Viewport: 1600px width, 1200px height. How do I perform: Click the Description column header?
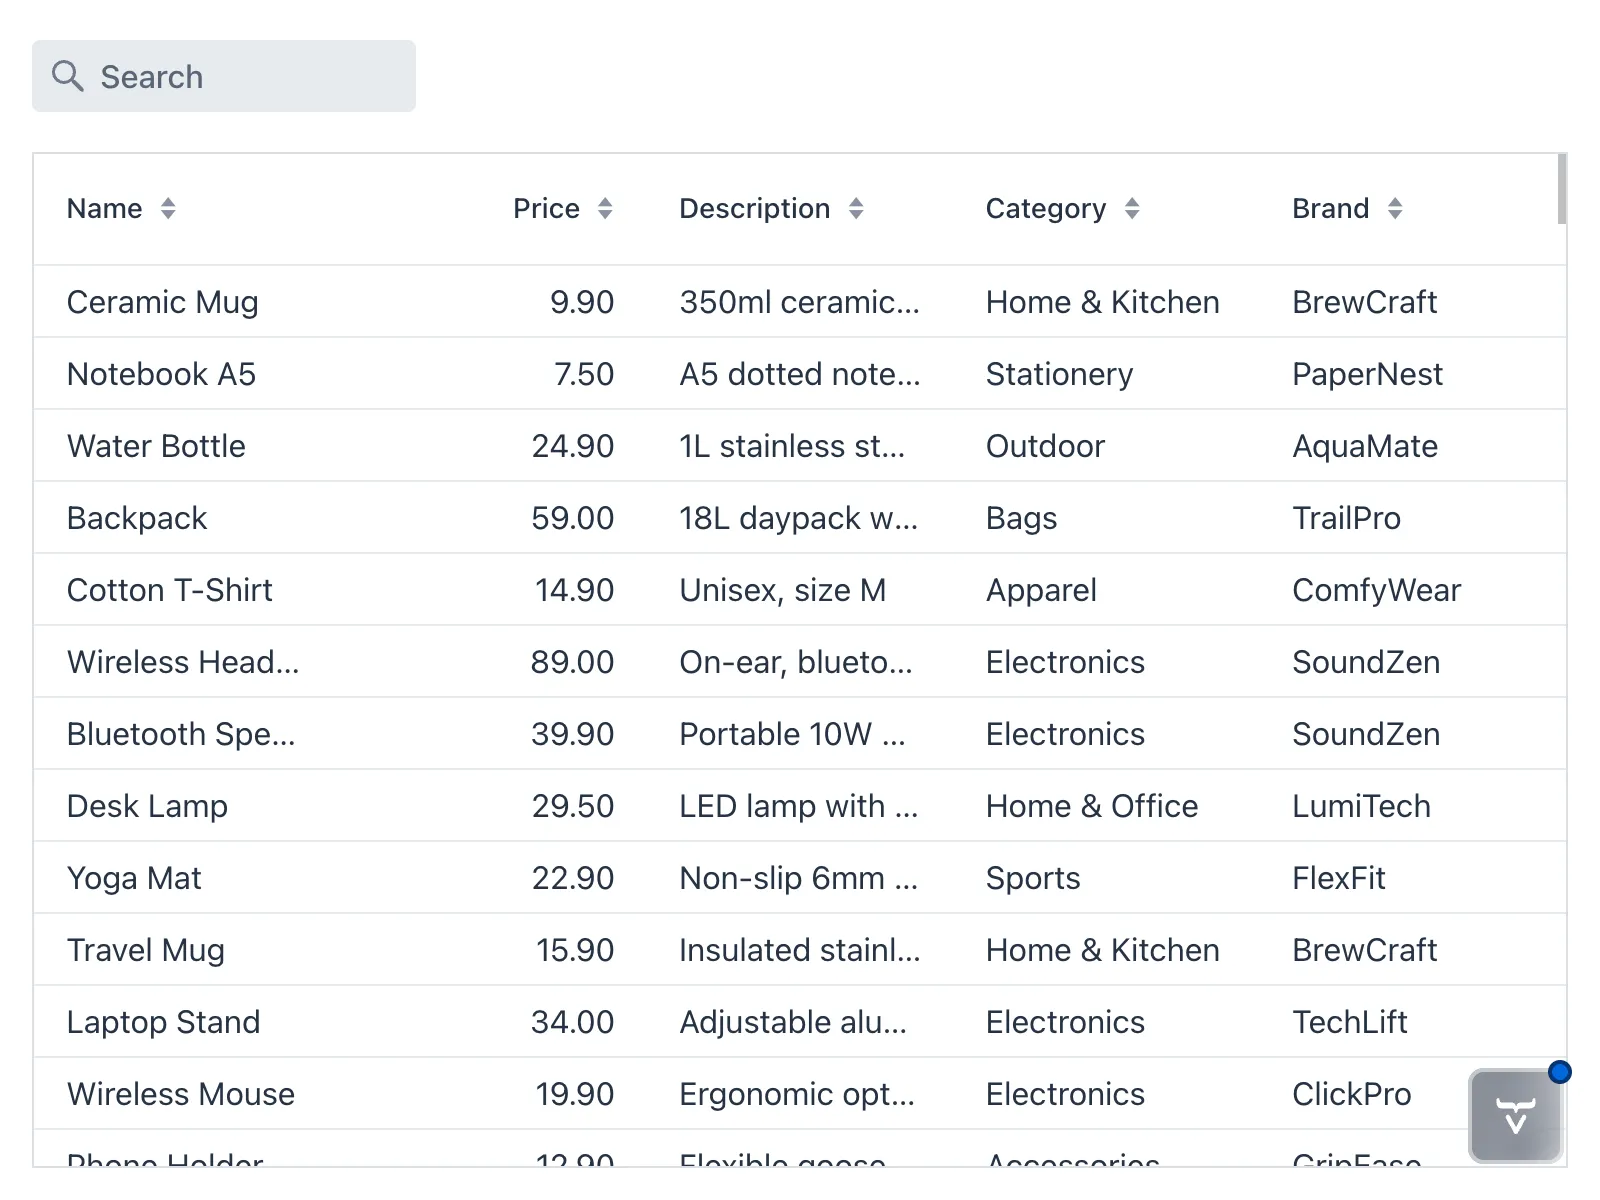click(x=754, y=208)
